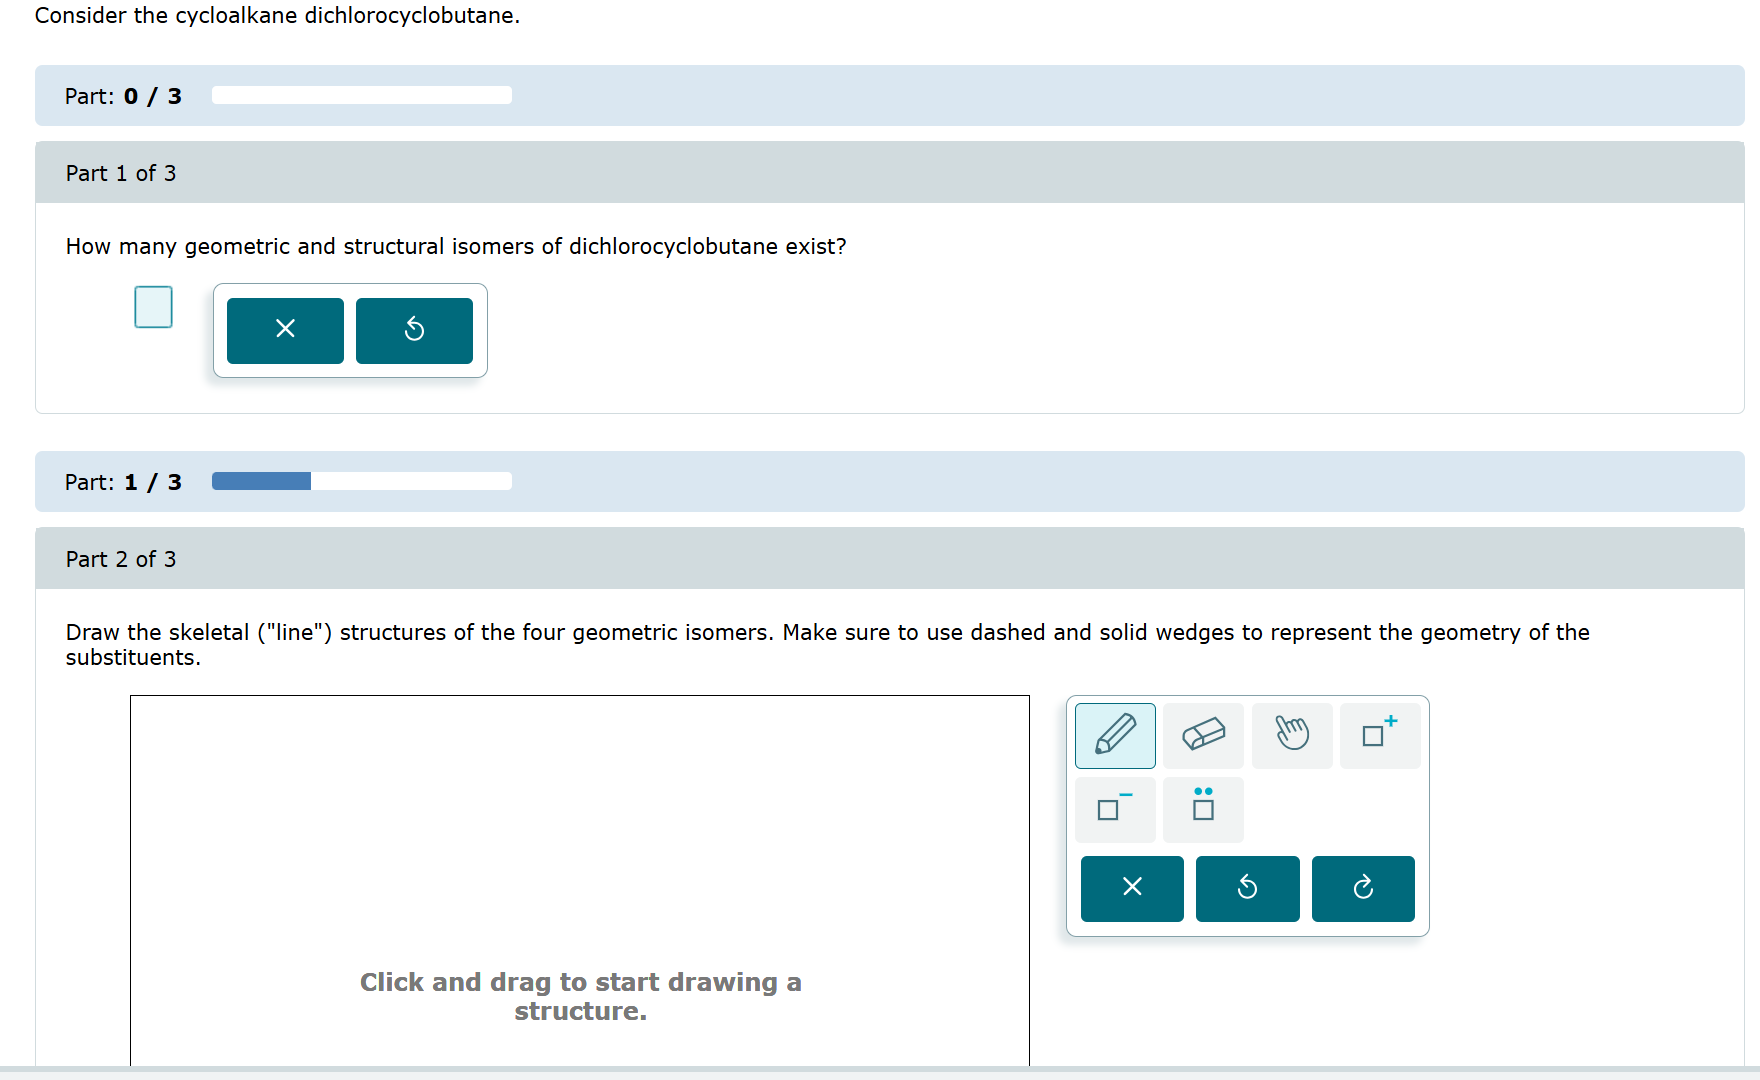
Task: Toggle off the highlighted pencil tool
Action: point(1114,735)
